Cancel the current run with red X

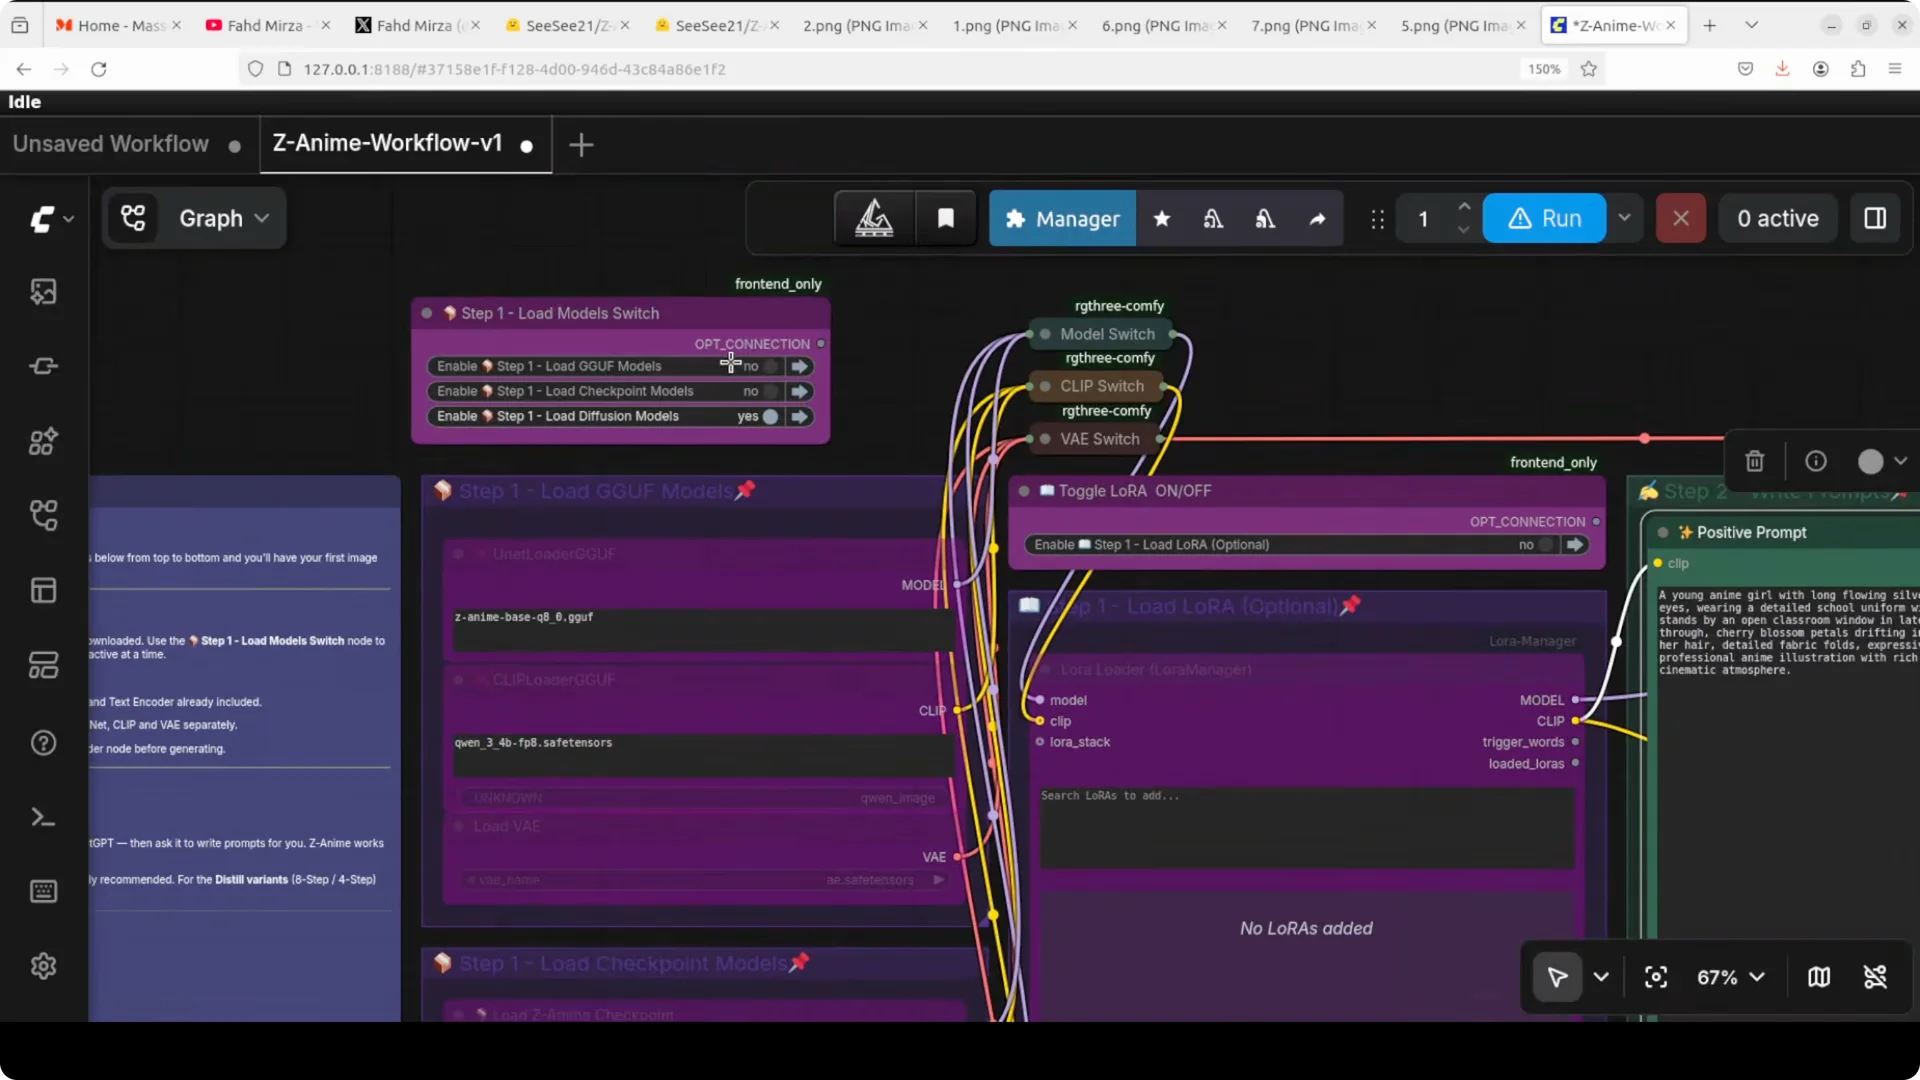[1680, 219]
